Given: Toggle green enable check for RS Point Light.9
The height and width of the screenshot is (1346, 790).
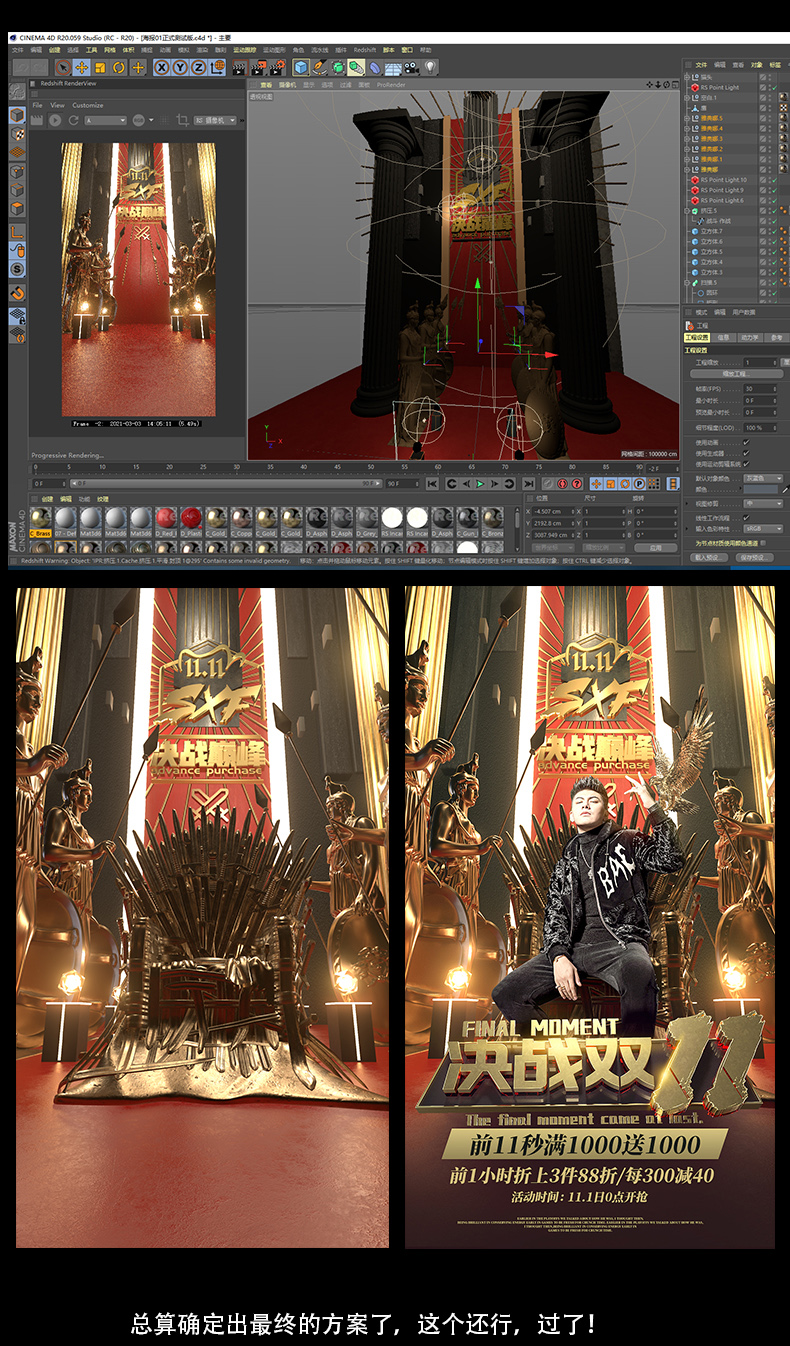Looking at the screenshot, I should coord(774,190).
